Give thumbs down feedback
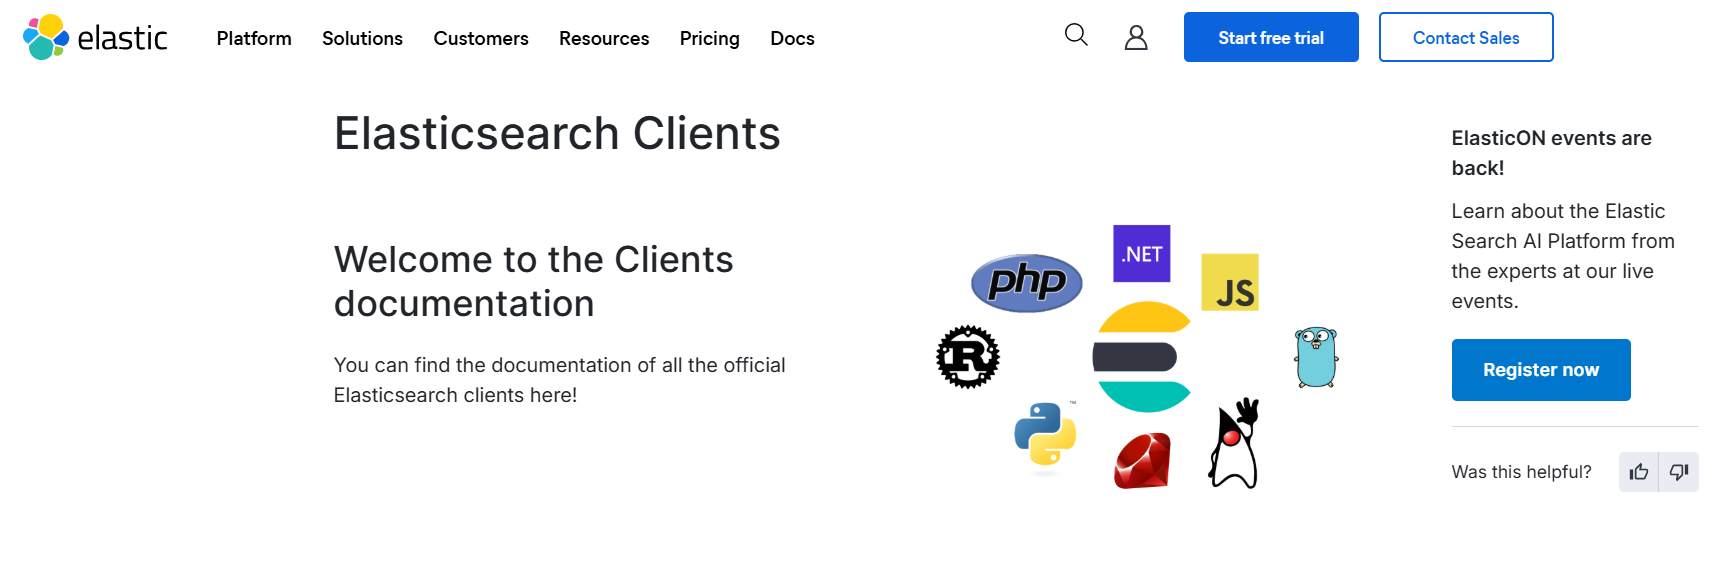This screenshot has height=569, width=1714. (1679, 472)
